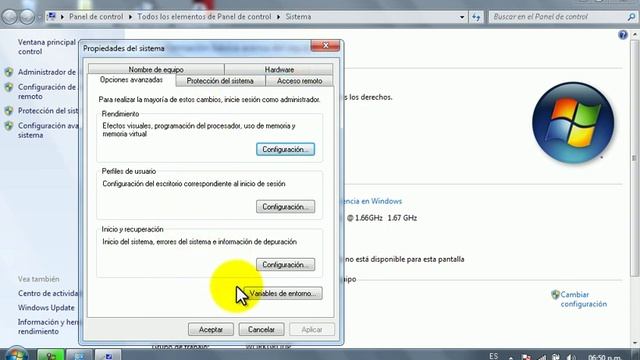Viewport: 640px width, 360px height.
Task: Close Propiedades del sistema dialog
Action: click(x=325, y=46)
